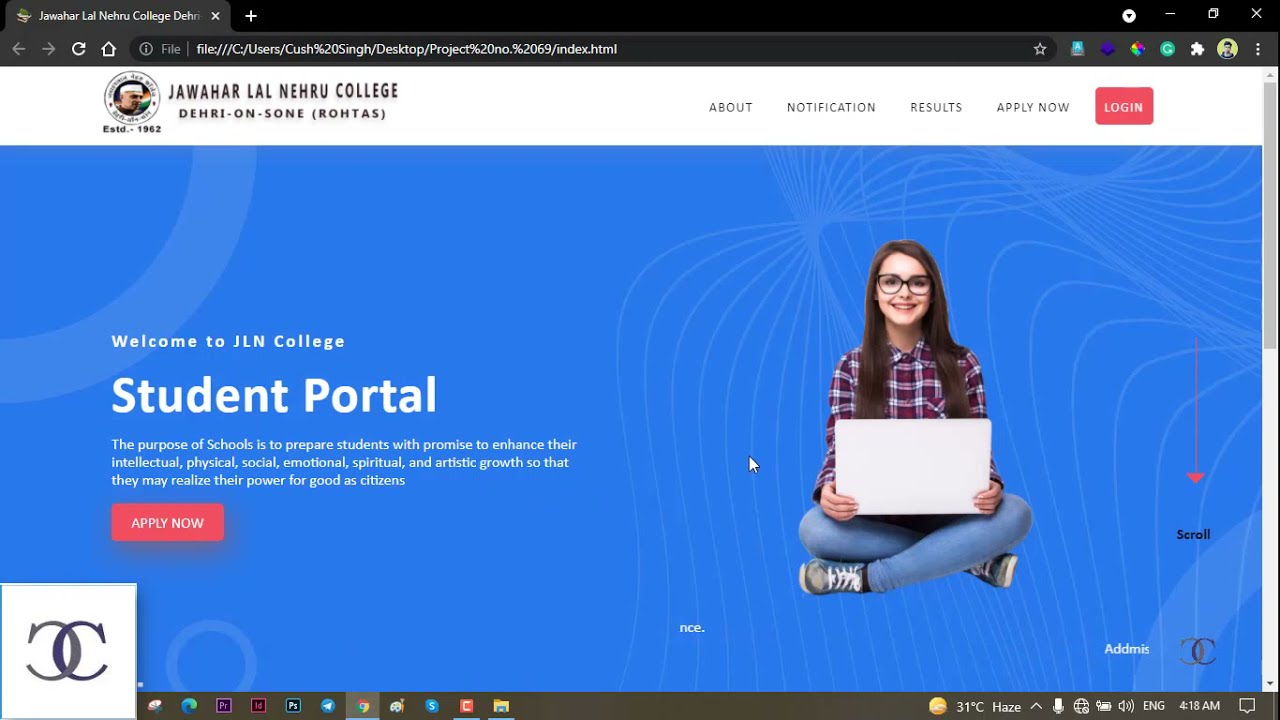1280x720 pixels.
Task: Open Skype from the taskbar
Action: point(432,706)
